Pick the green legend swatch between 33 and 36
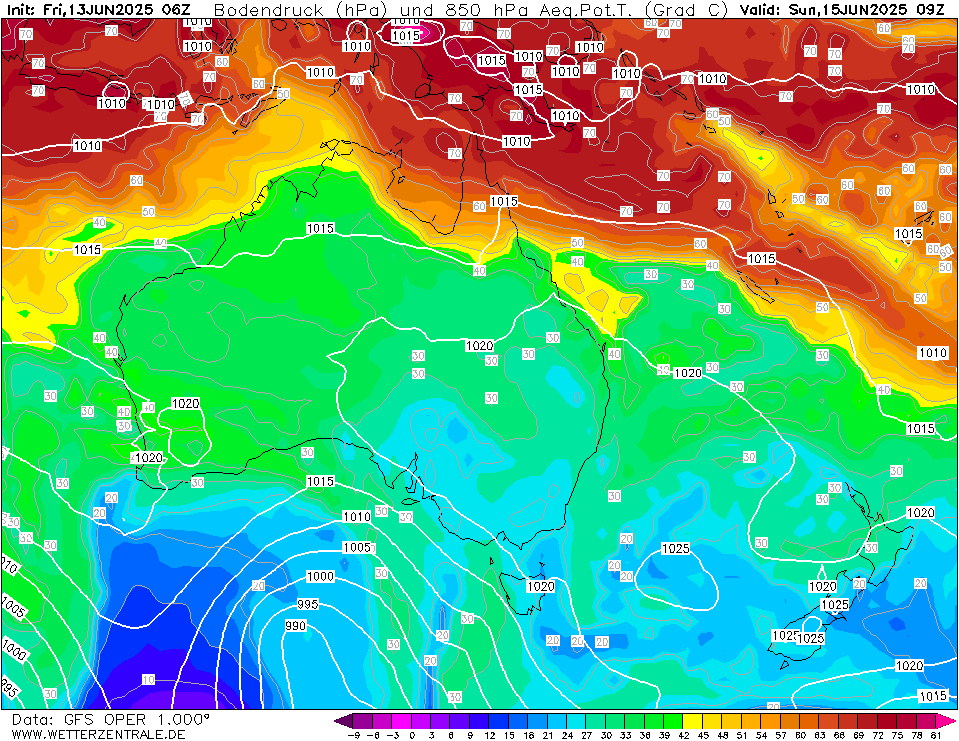Viewport: 959px width, 741px height. point(634,720)
